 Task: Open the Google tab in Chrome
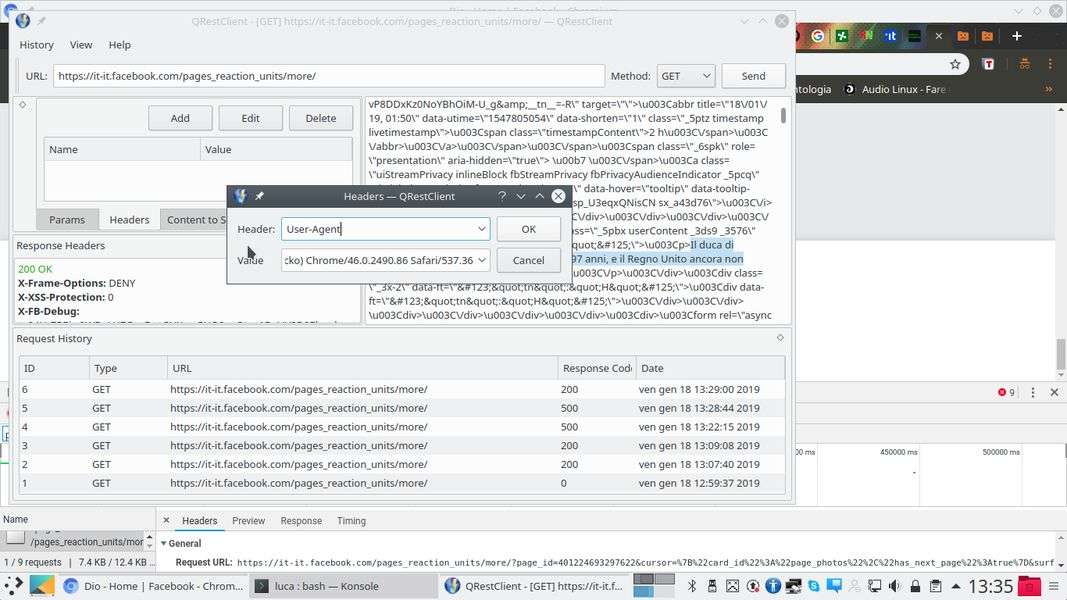click(x=817, y=35)
